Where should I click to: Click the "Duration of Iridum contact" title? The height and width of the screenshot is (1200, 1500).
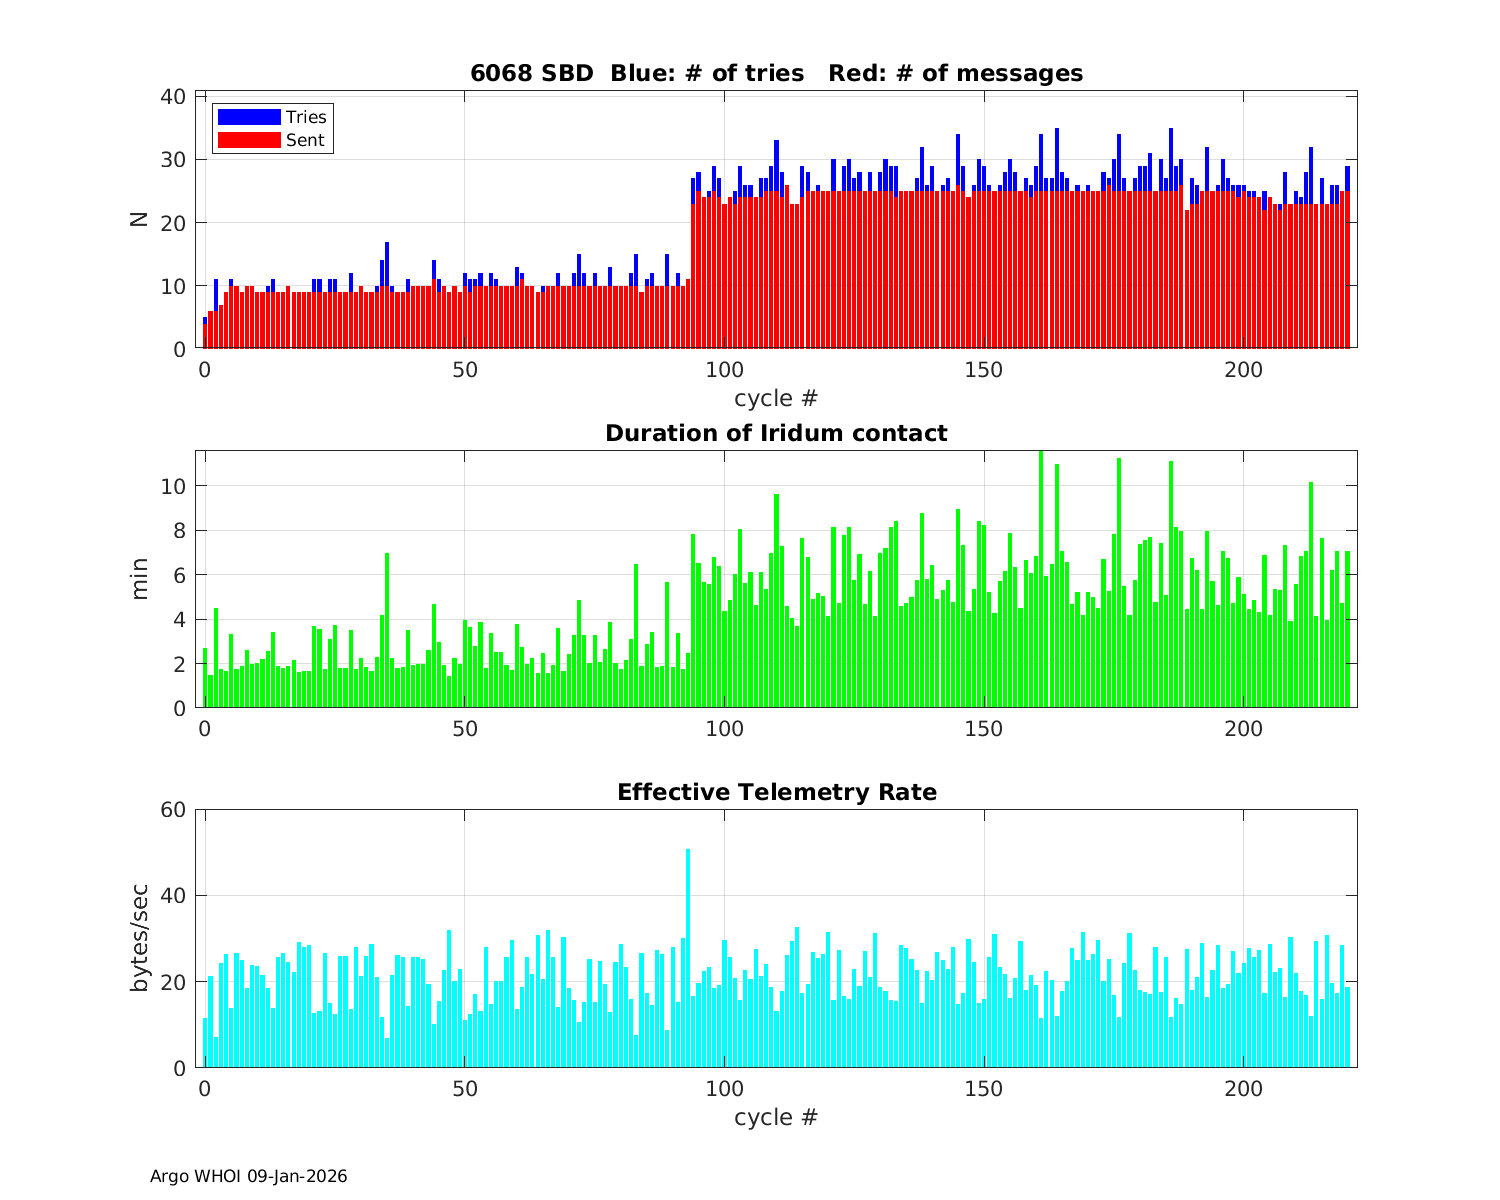776,433
